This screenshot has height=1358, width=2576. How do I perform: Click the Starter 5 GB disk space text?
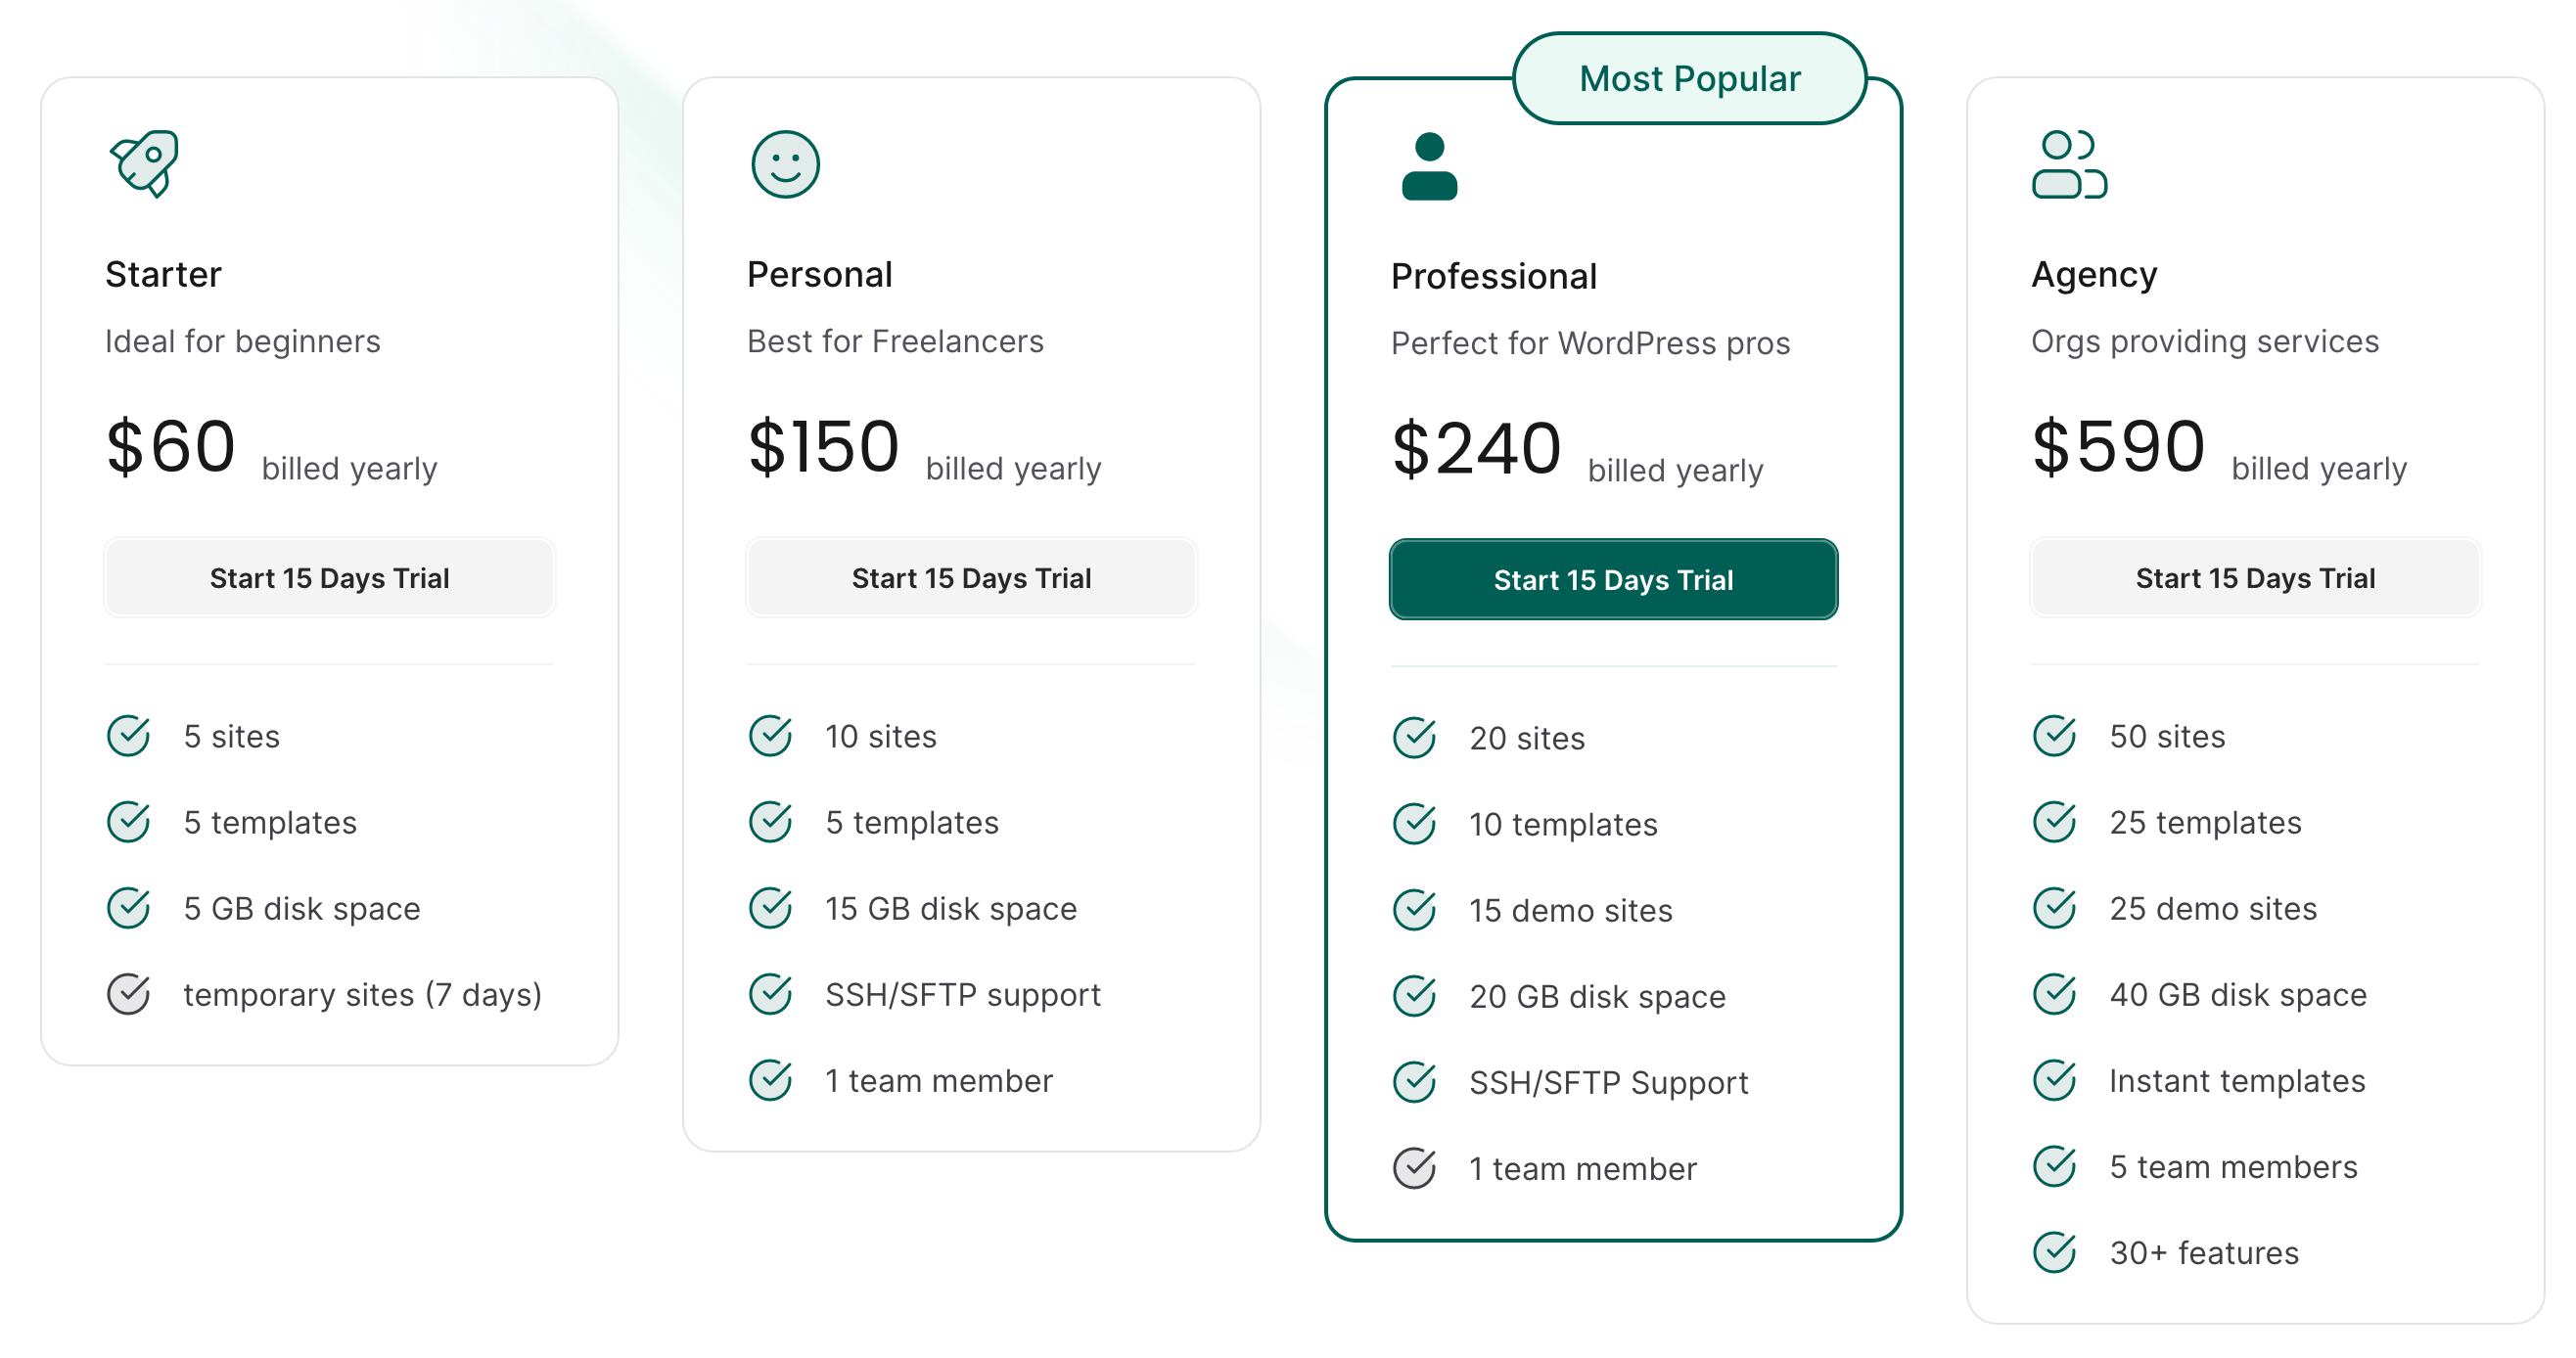[x=301, y=908]
